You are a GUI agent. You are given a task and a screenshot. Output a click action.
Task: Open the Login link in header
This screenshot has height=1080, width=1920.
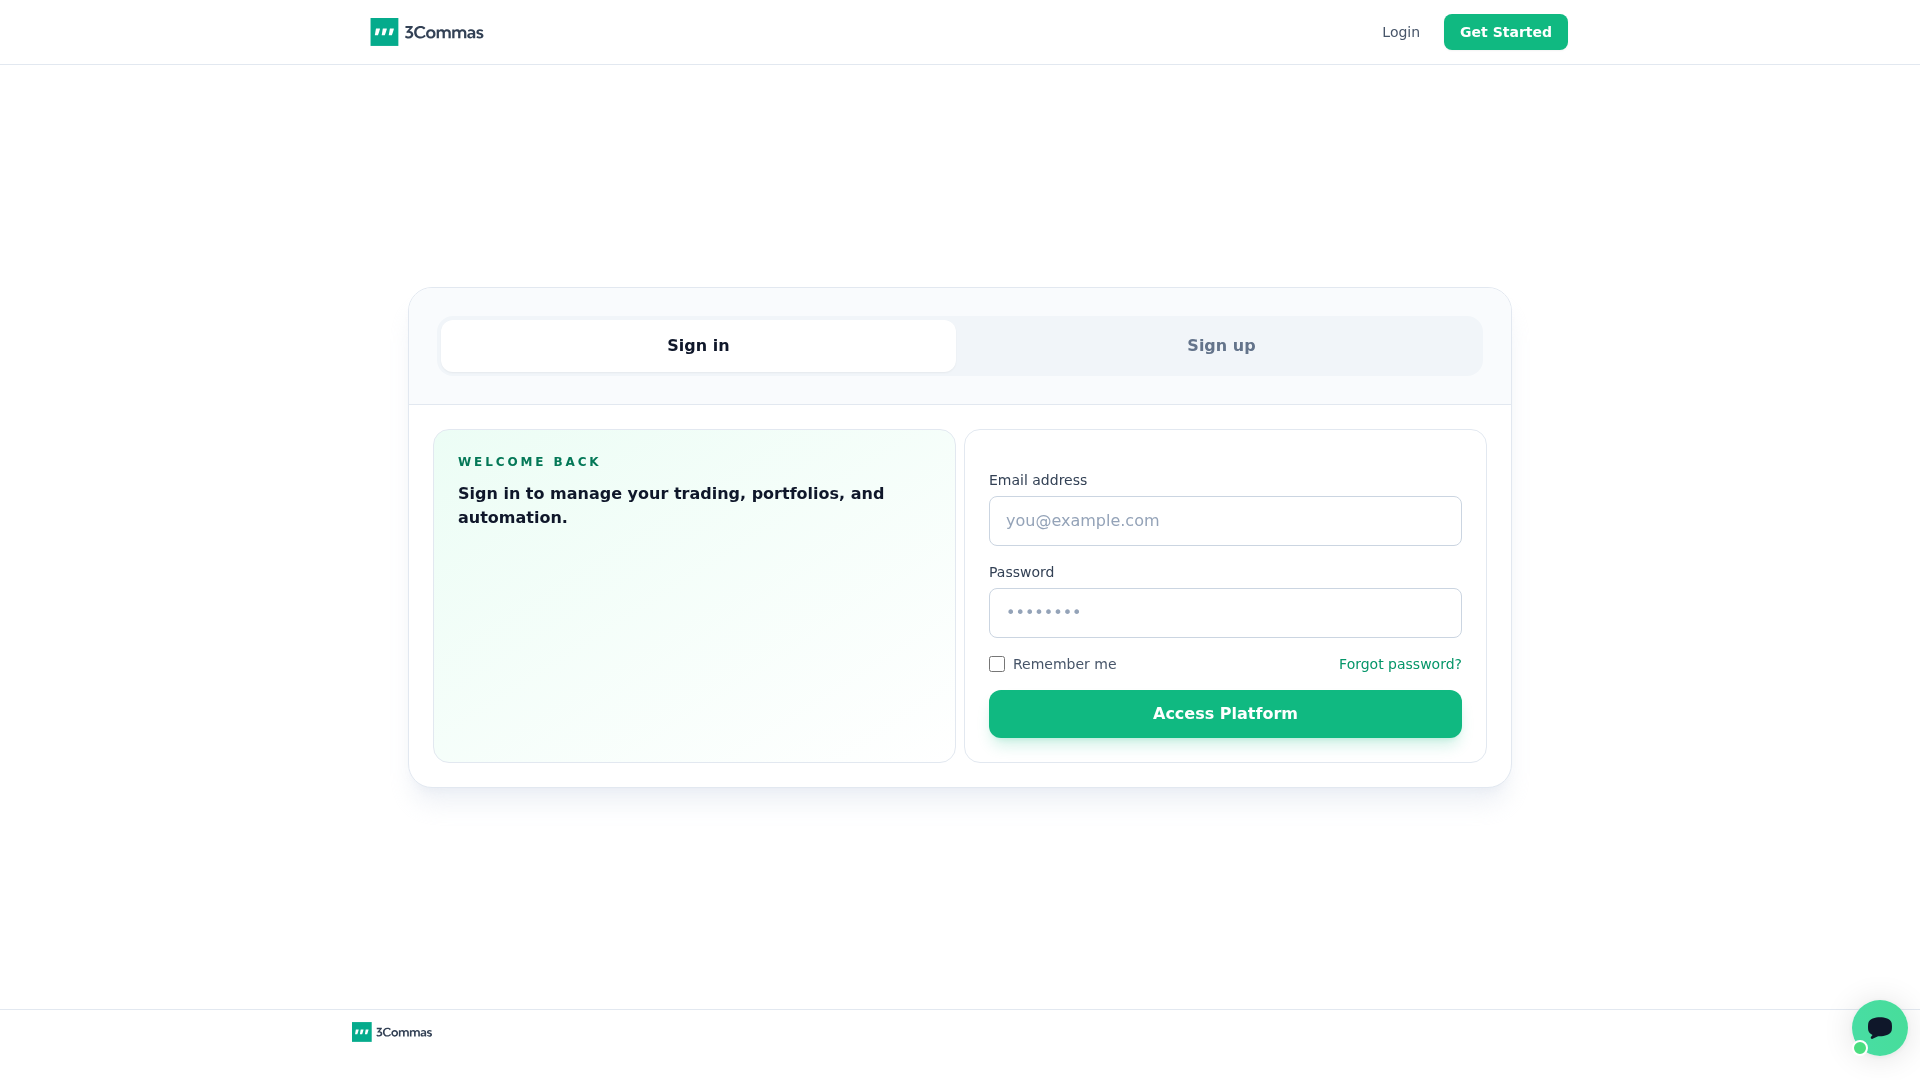coord(1400,32)
